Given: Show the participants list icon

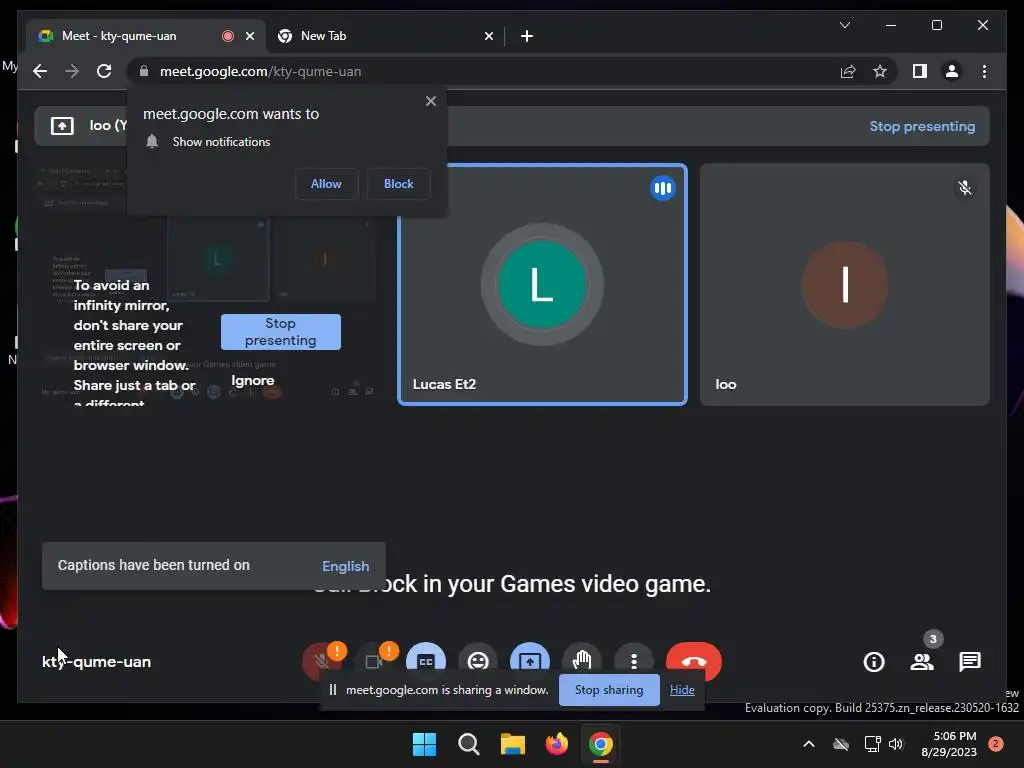Looking at the screenshot, I should (x=922, y=662).
